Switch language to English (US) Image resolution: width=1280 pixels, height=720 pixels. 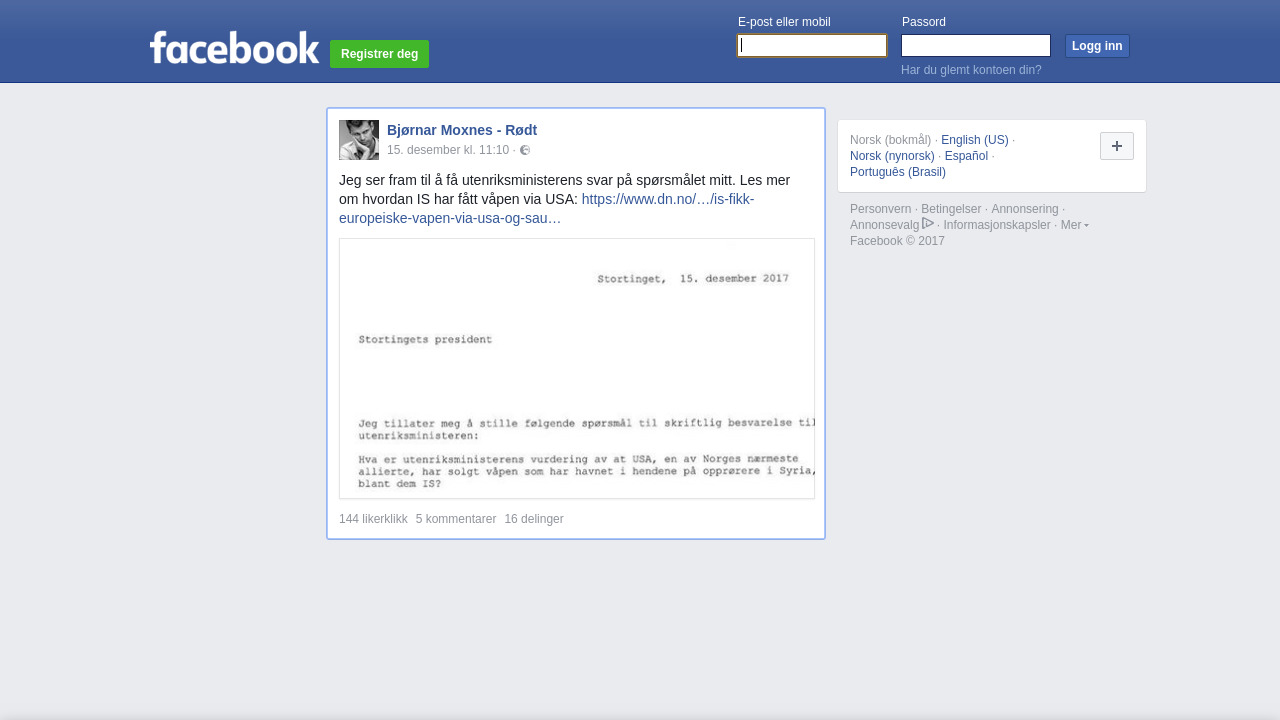[x=975, y=140]
